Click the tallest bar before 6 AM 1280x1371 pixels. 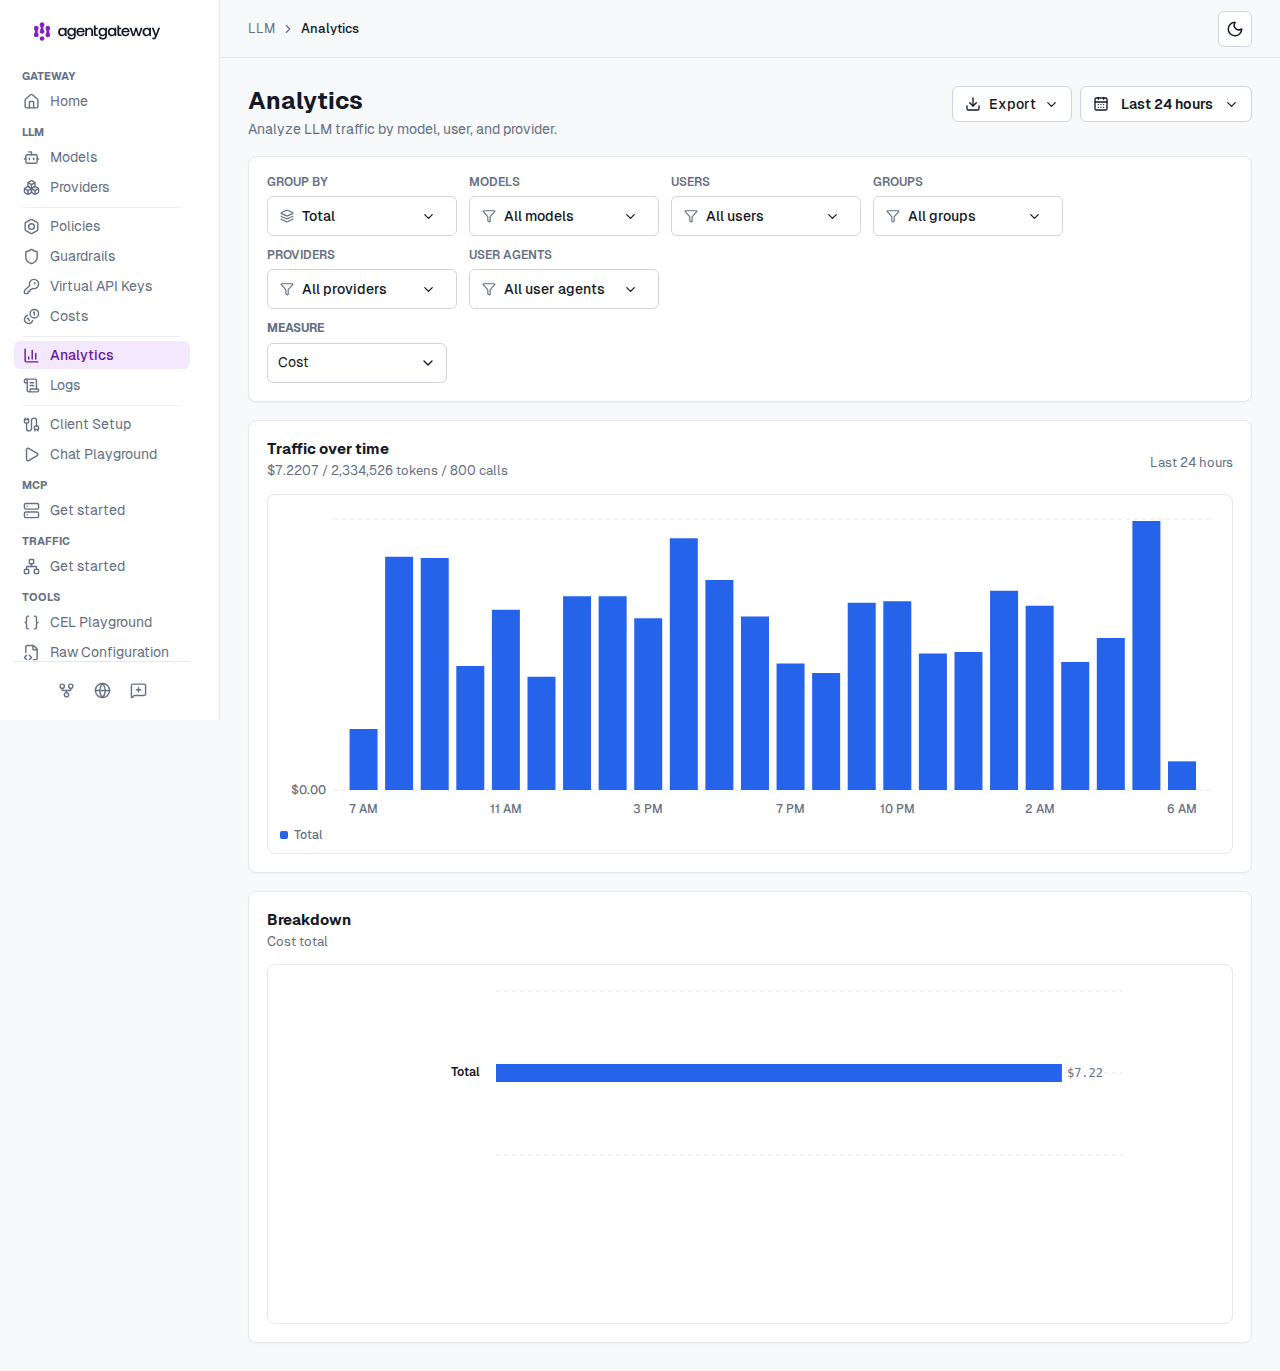point(1146,655)
